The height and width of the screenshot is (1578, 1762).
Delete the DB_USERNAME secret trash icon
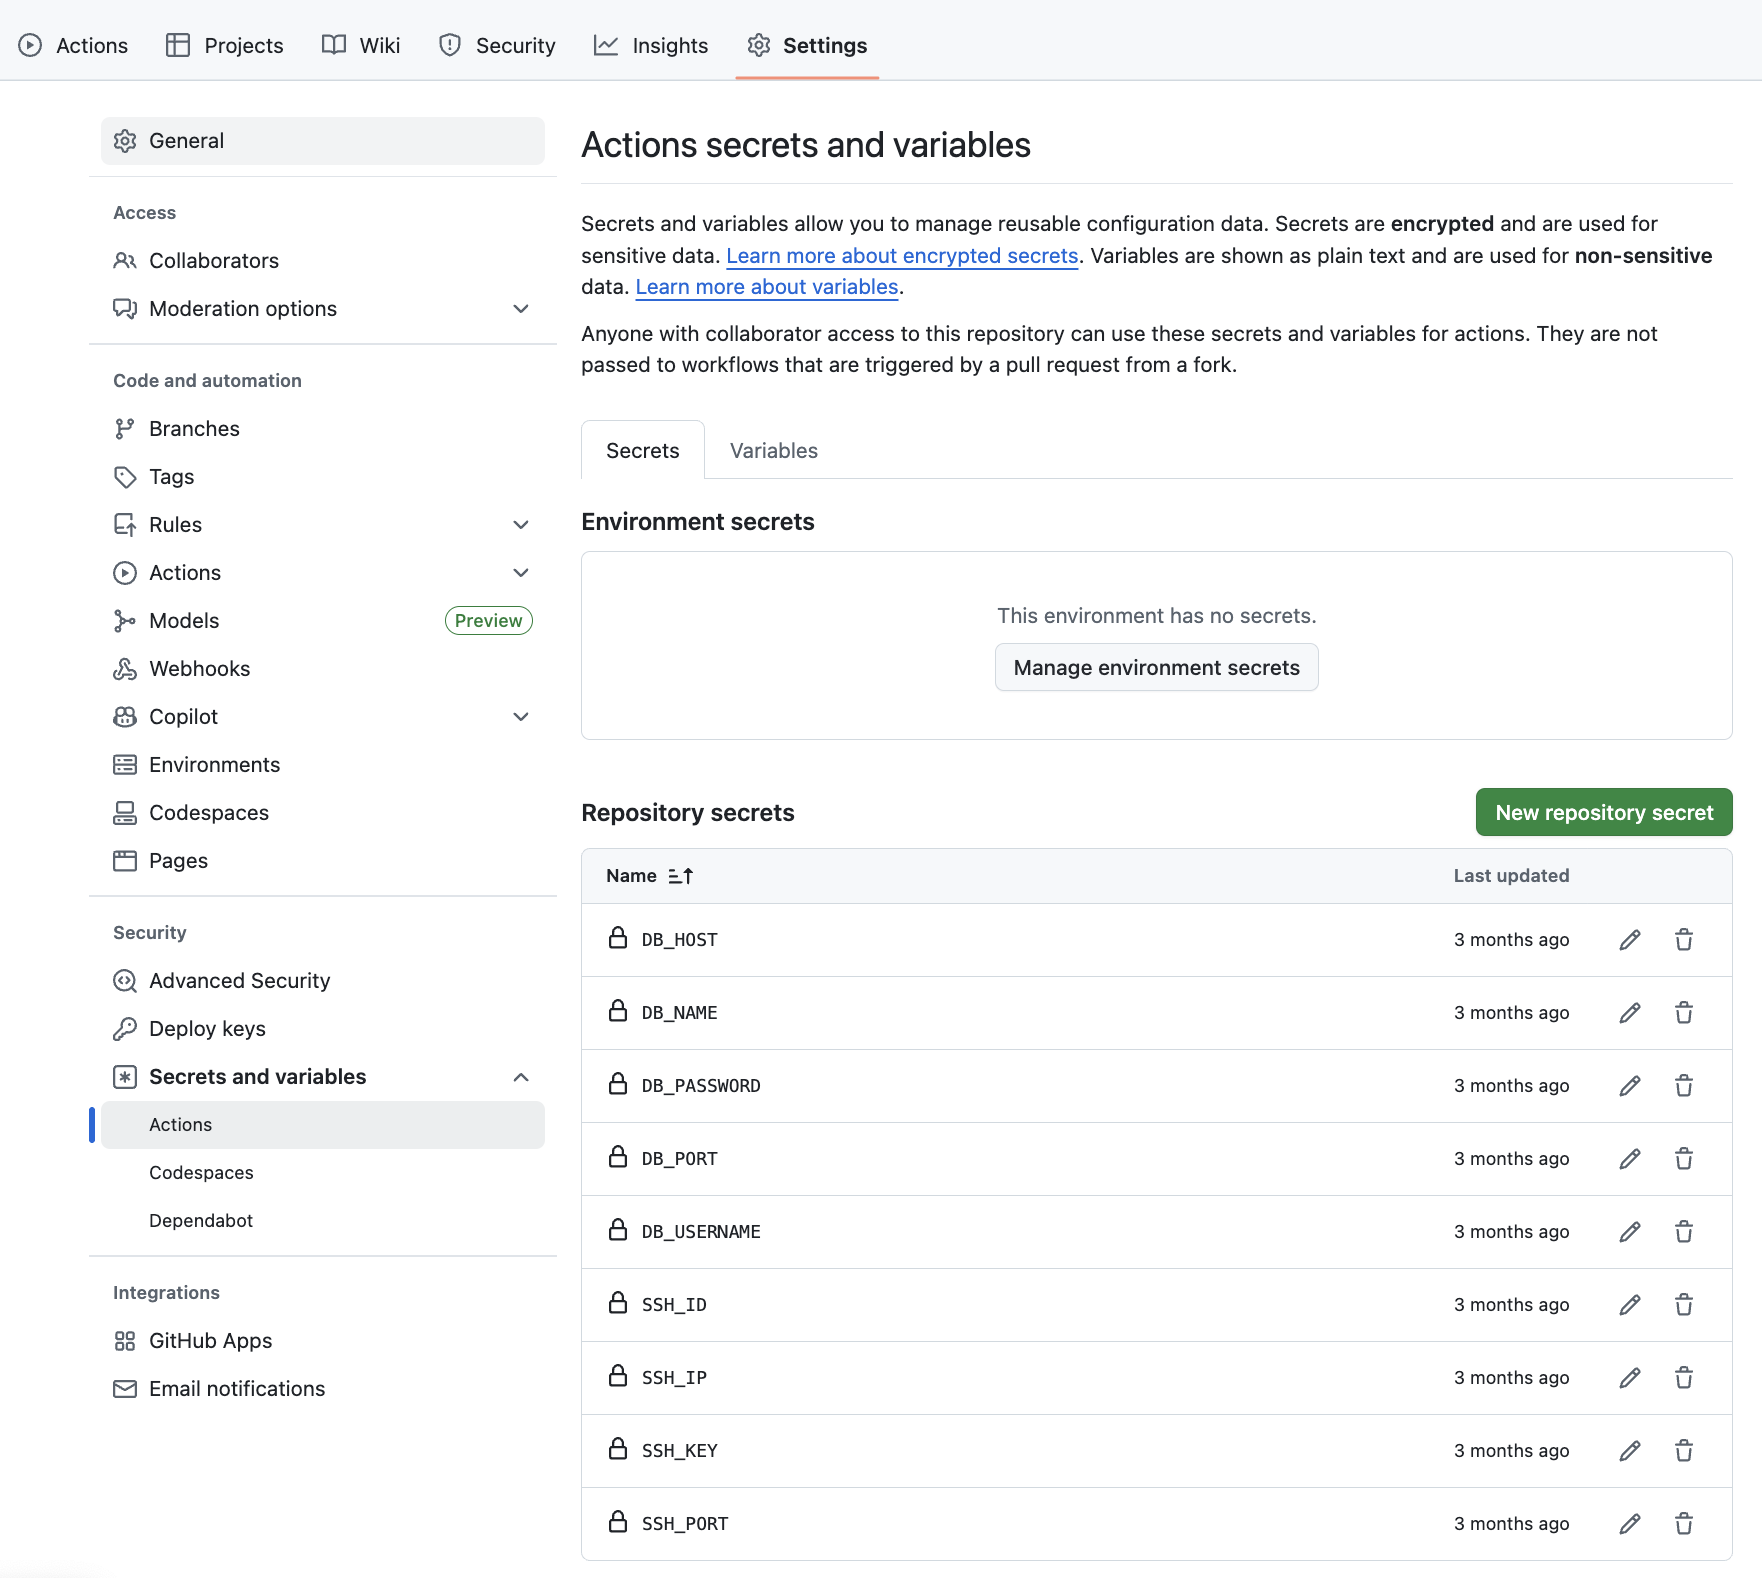tap(1684, 1232)
